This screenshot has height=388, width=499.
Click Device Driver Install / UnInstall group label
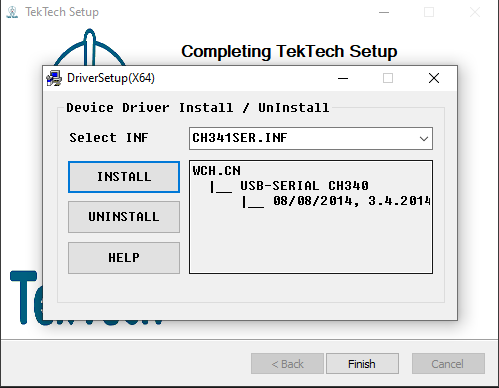(198, 108)
